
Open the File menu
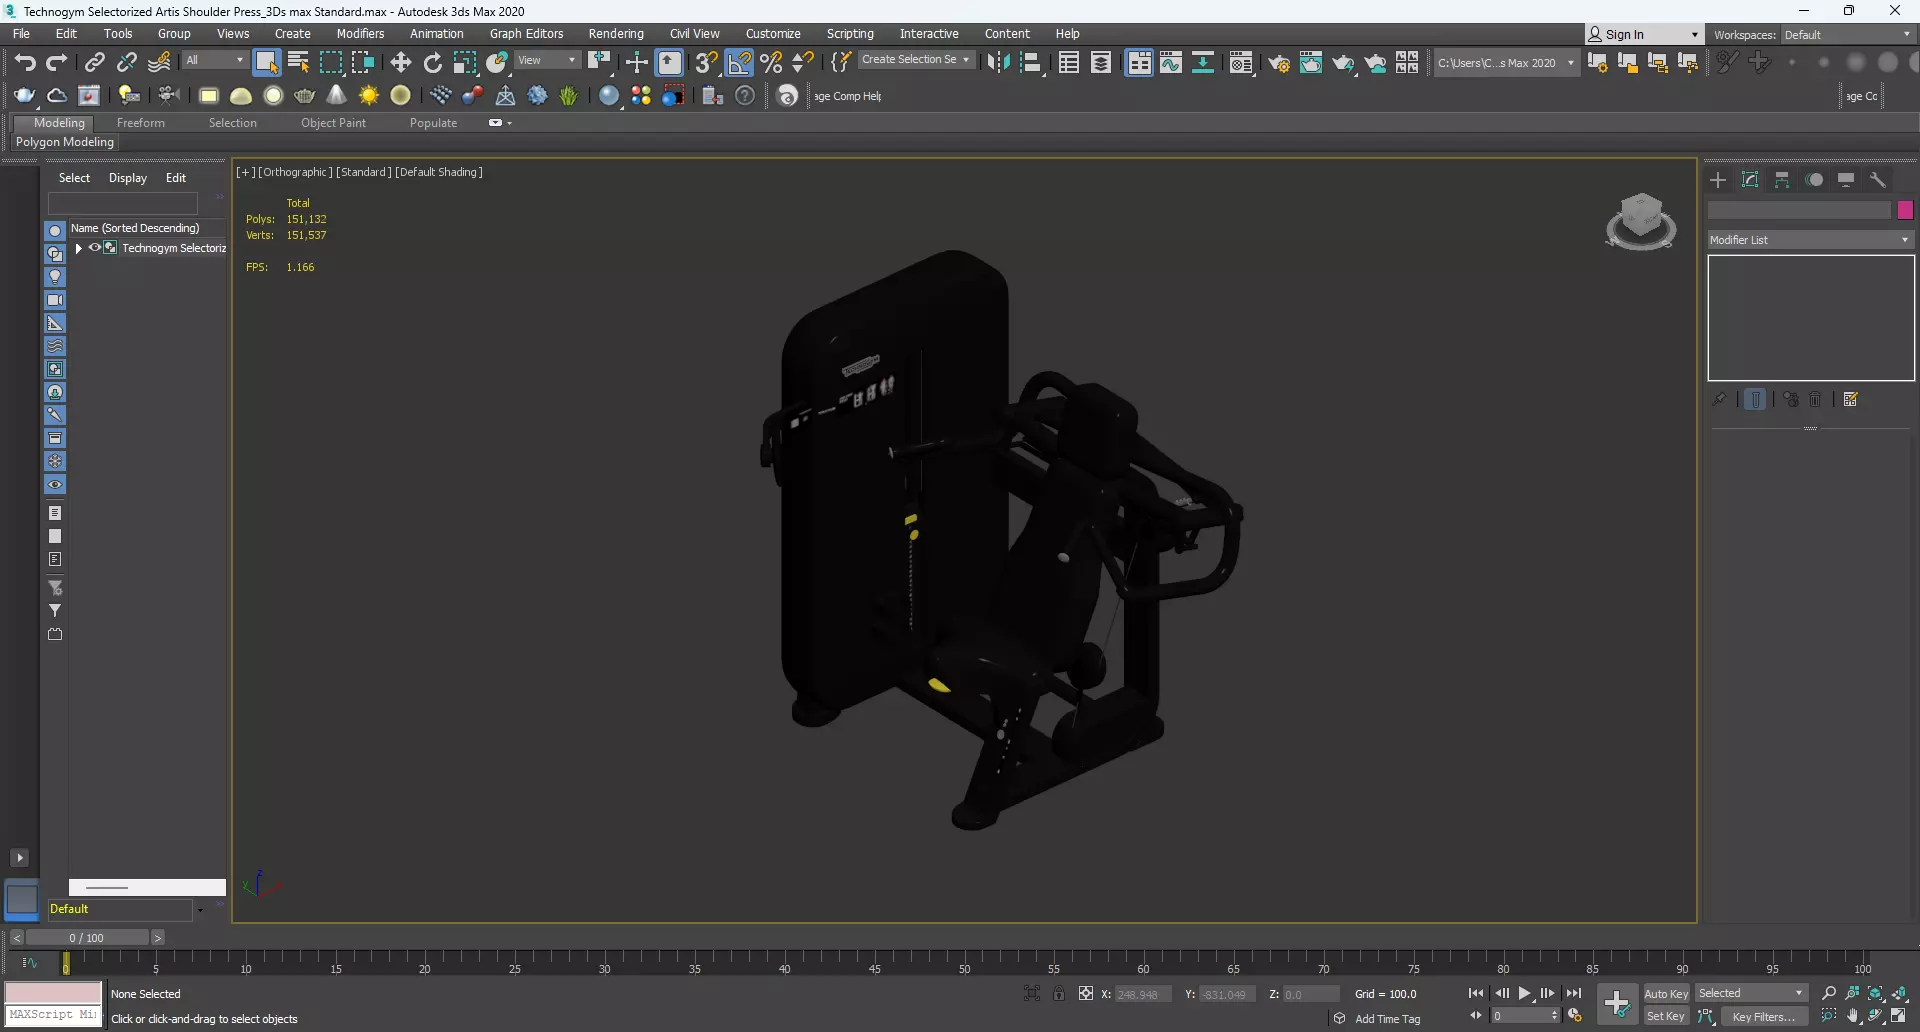[x=21, y=33]
